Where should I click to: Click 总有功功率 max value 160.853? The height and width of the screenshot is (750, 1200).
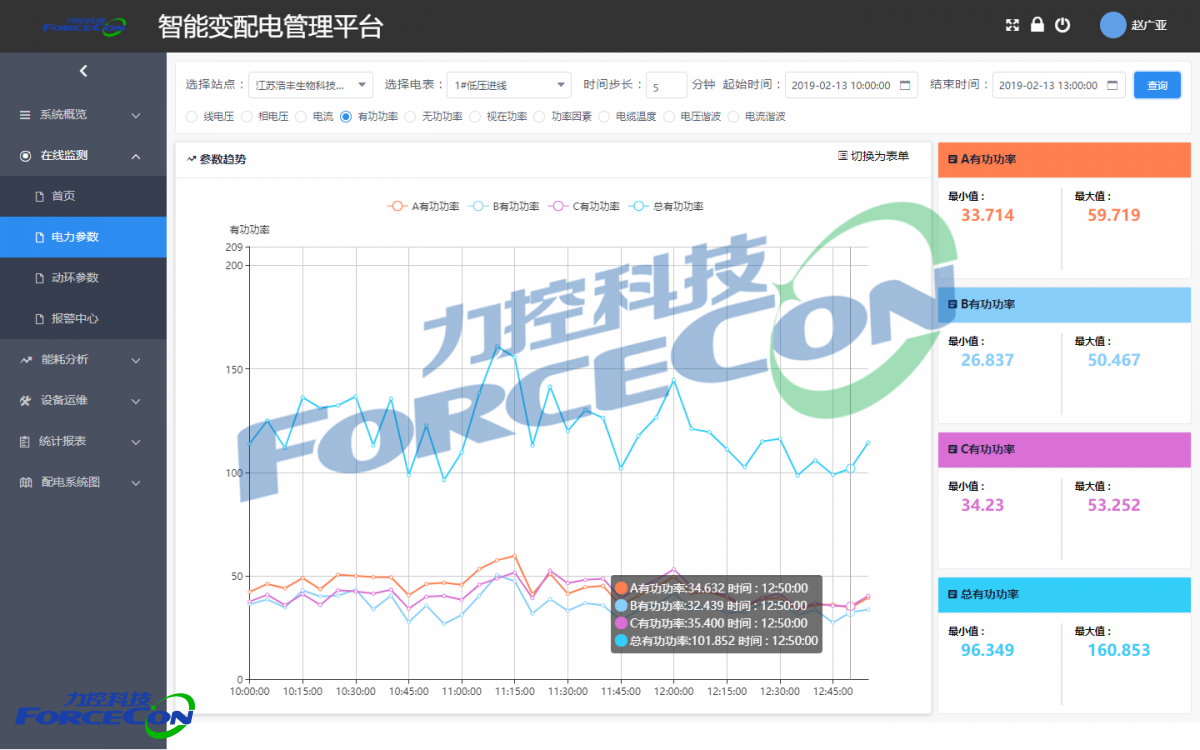[x=1119, y=650]
